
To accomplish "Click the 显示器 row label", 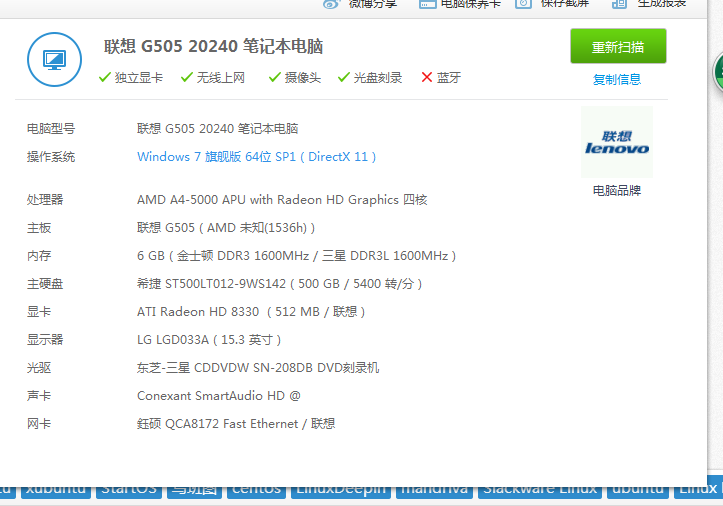I will coord(45,340).
